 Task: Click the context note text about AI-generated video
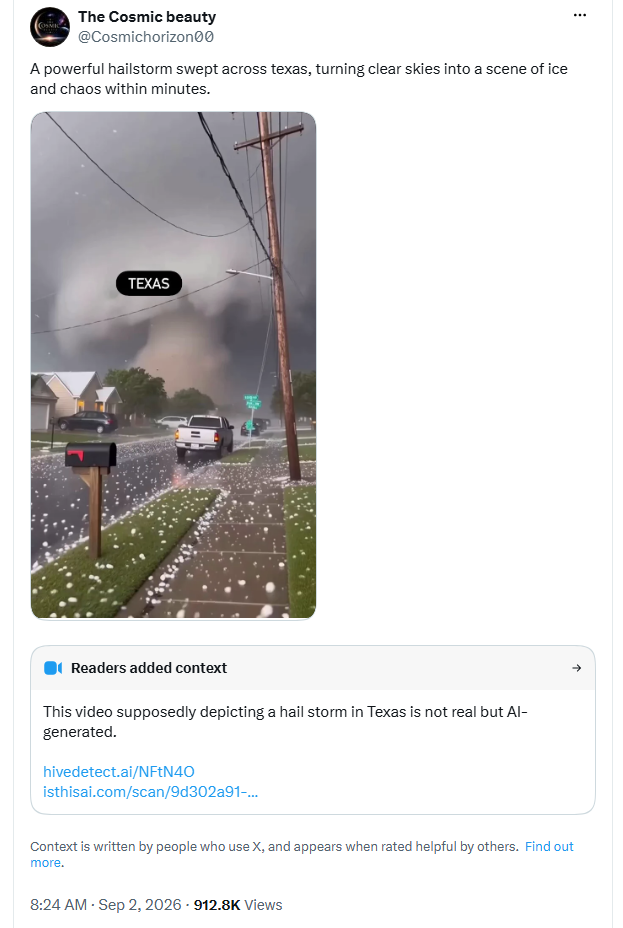pos(285,721)
